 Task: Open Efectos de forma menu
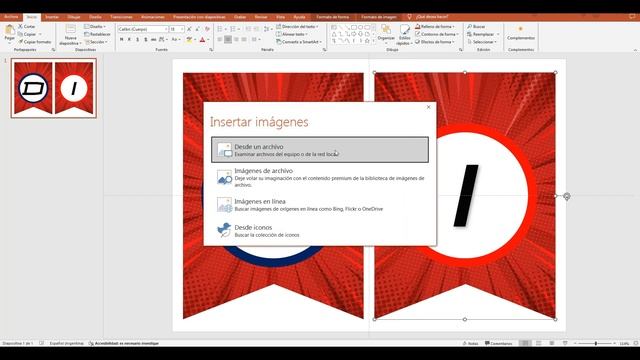pyautogui.click(x=435, y=42)
